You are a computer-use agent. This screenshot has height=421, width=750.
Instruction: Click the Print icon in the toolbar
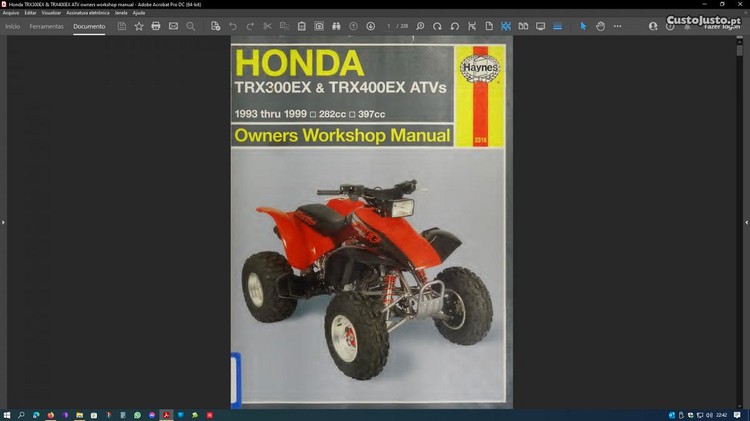(156, 26)
